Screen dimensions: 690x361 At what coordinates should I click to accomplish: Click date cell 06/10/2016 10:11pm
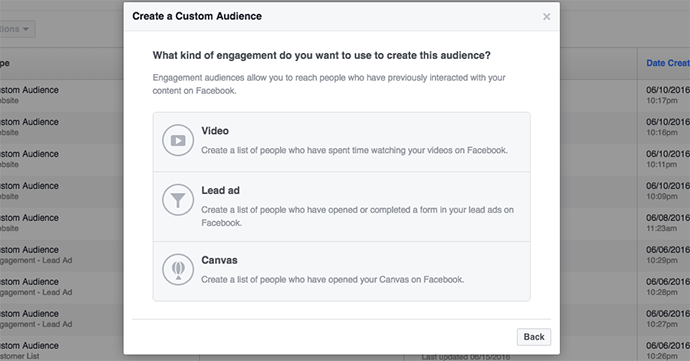point(668,158)
